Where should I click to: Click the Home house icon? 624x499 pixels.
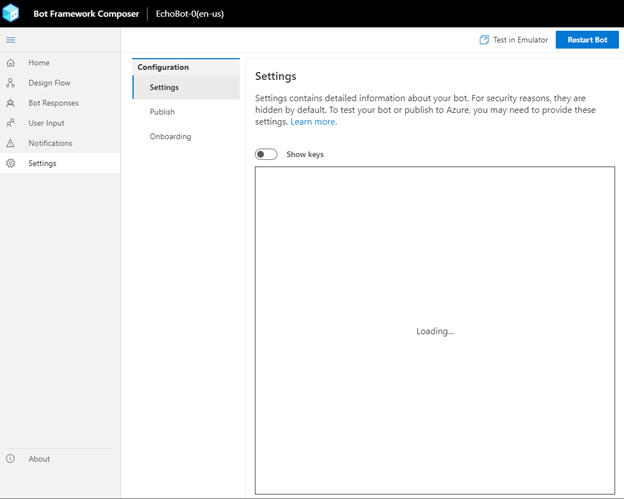coord(11,63)
